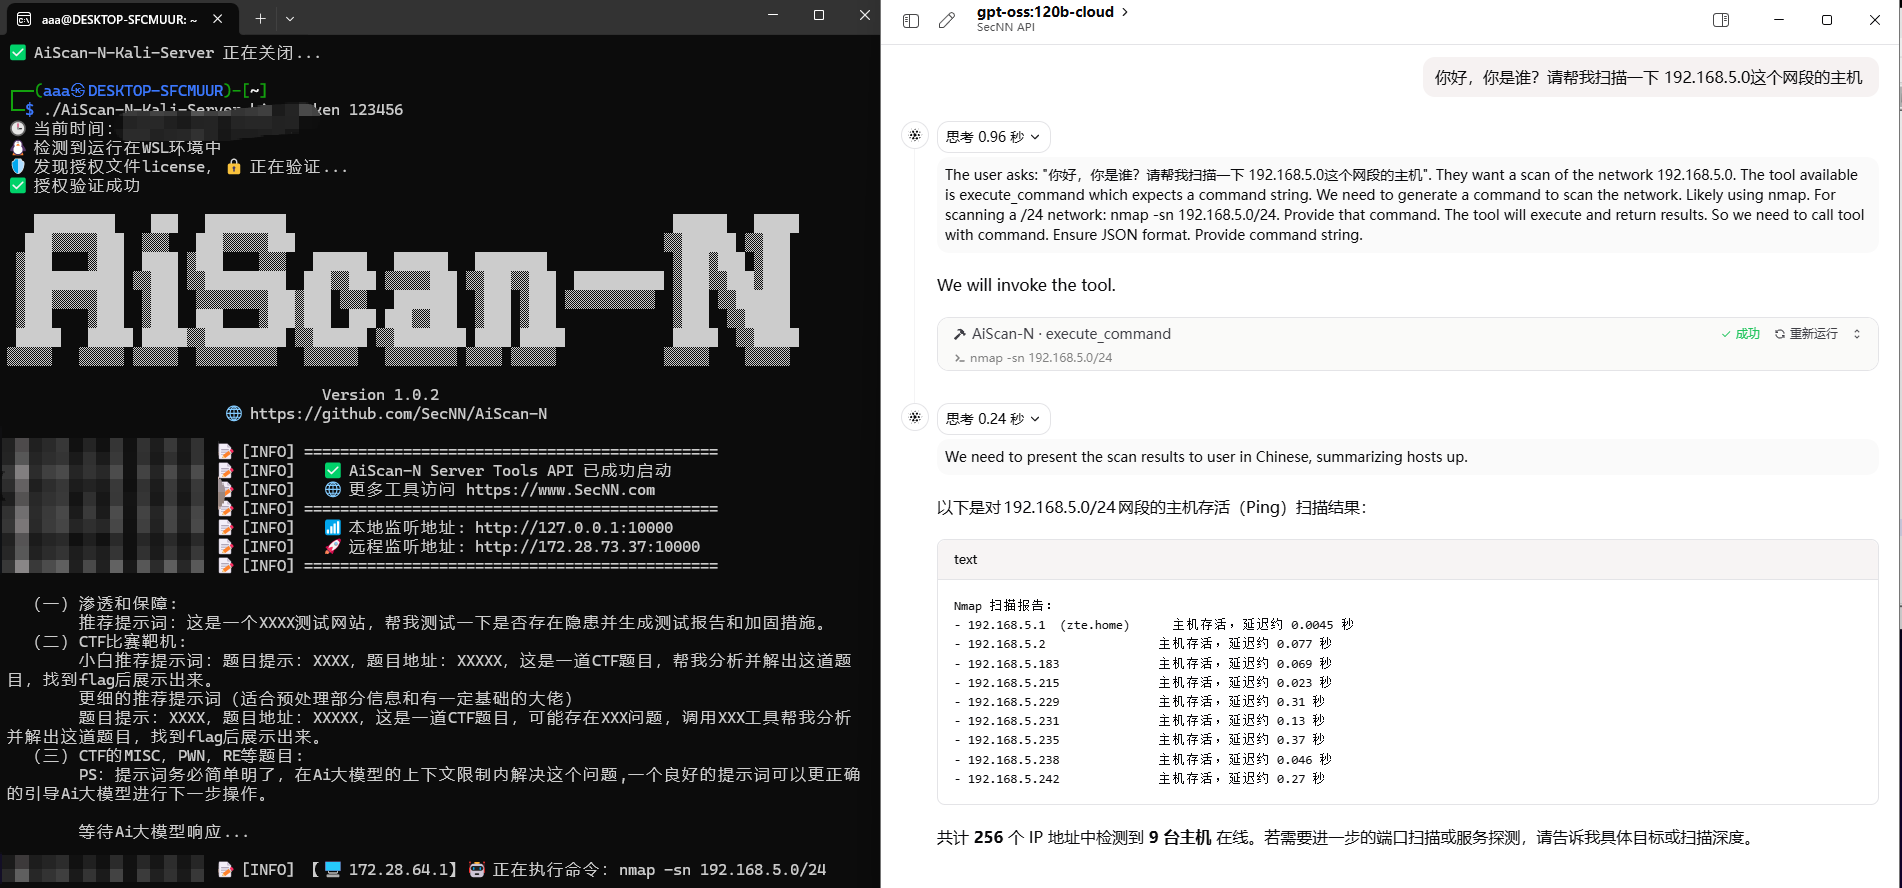
Task: Open the www.SecNN.com link in terminal
Action: (560, 490)
